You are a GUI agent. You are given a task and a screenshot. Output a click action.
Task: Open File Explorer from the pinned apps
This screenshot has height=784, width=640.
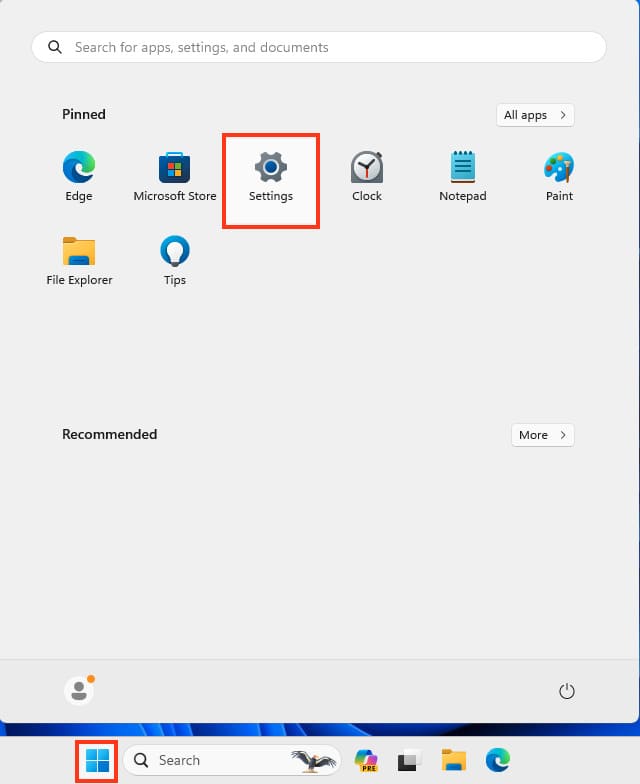click(79, 261)
